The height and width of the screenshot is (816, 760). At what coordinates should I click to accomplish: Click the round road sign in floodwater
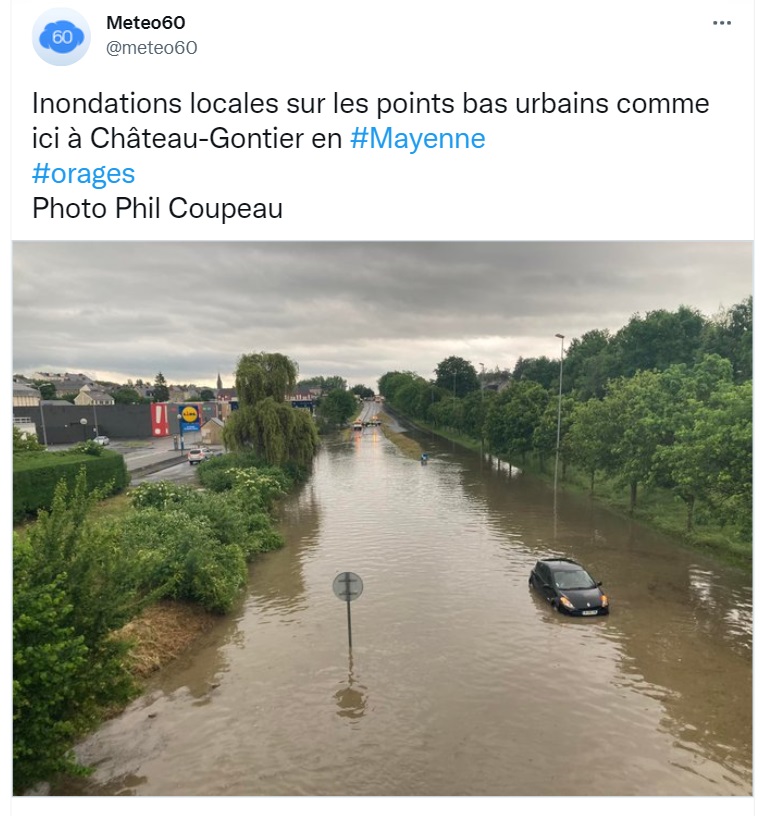click(x=348, y=586)
